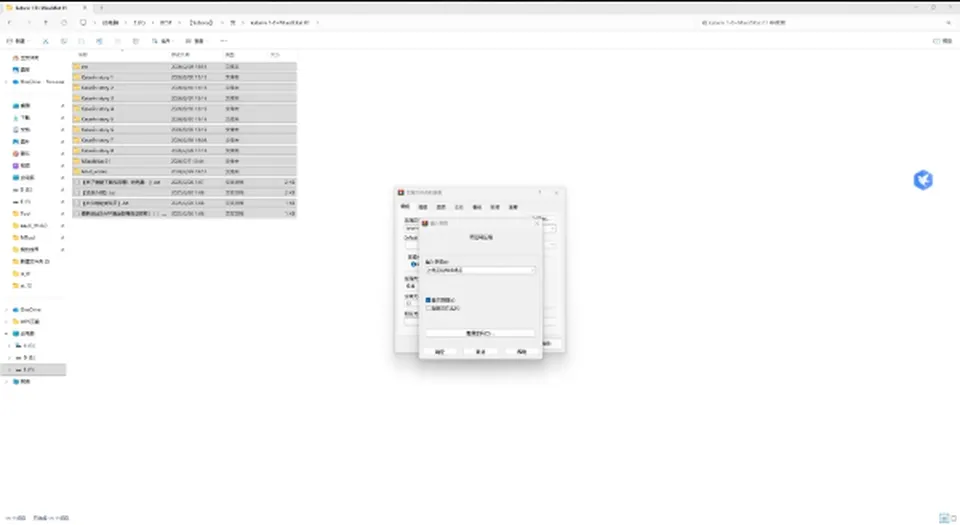Click the blue Rename icon in Explorer toolbar

click(99, 41)
